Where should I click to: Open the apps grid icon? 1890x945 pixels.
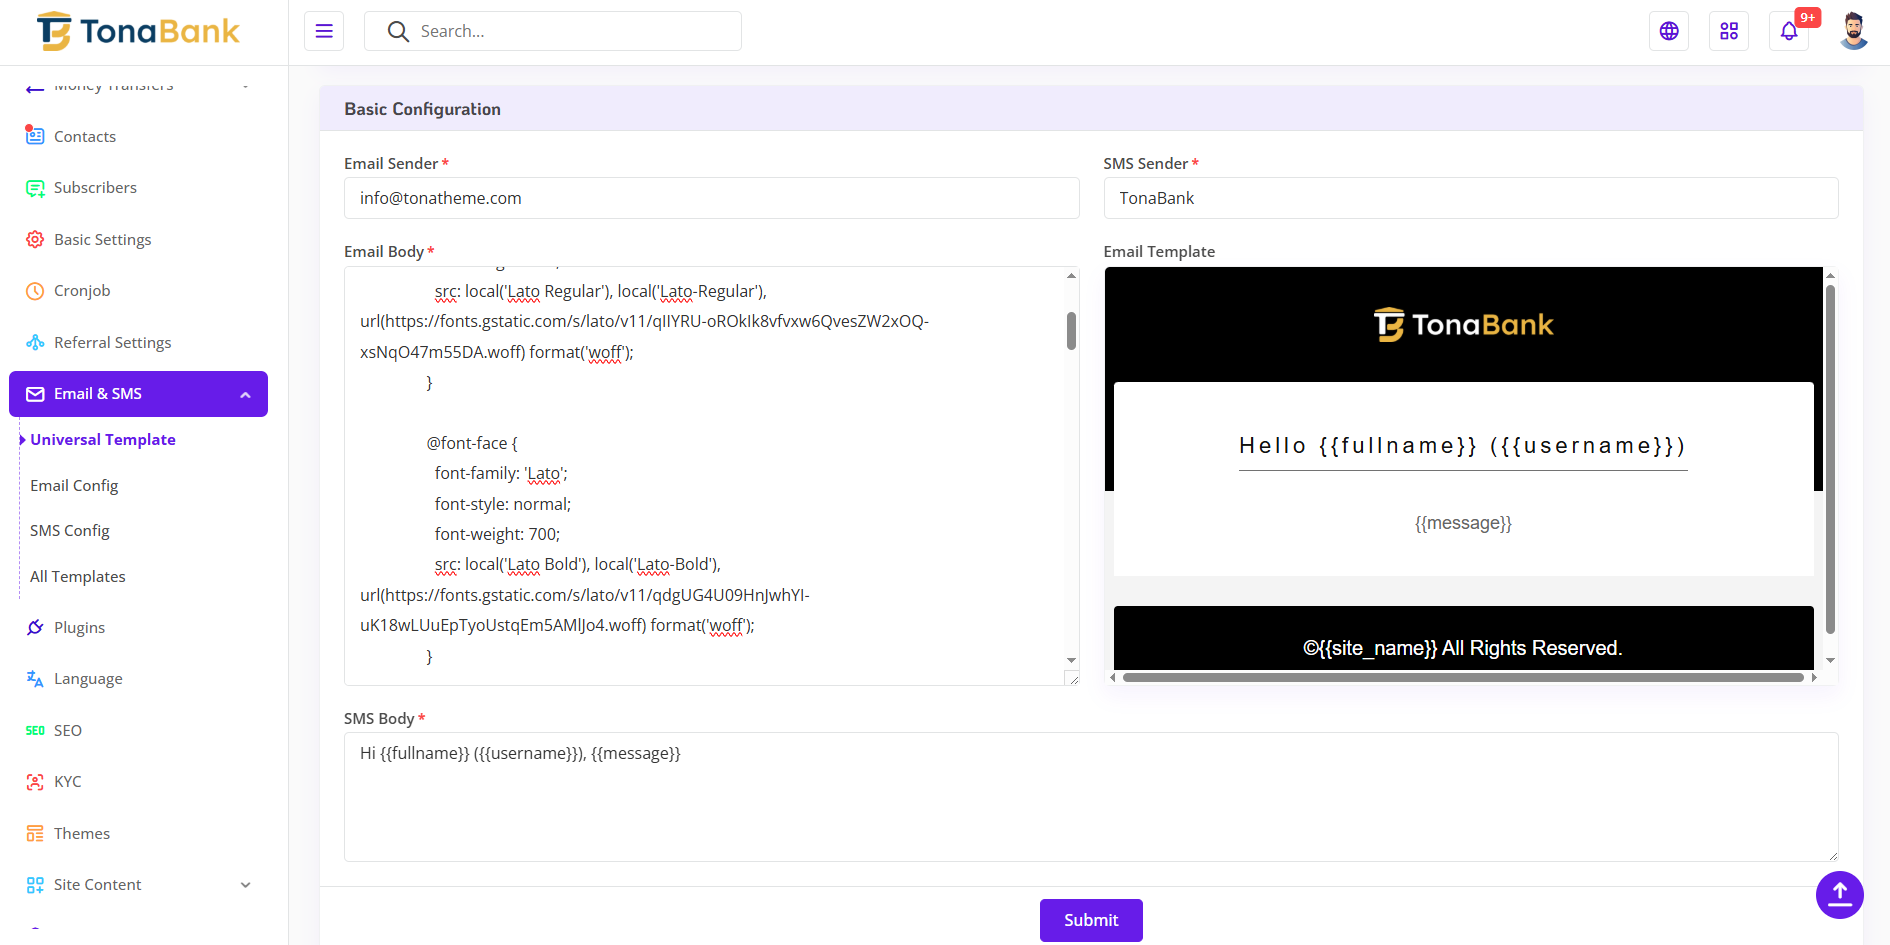coord(1729,31)
